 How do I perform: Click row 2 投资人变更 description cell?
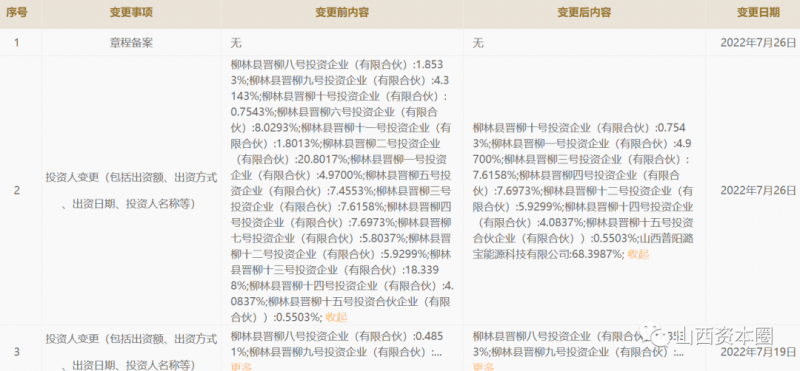tap(131, 191)
